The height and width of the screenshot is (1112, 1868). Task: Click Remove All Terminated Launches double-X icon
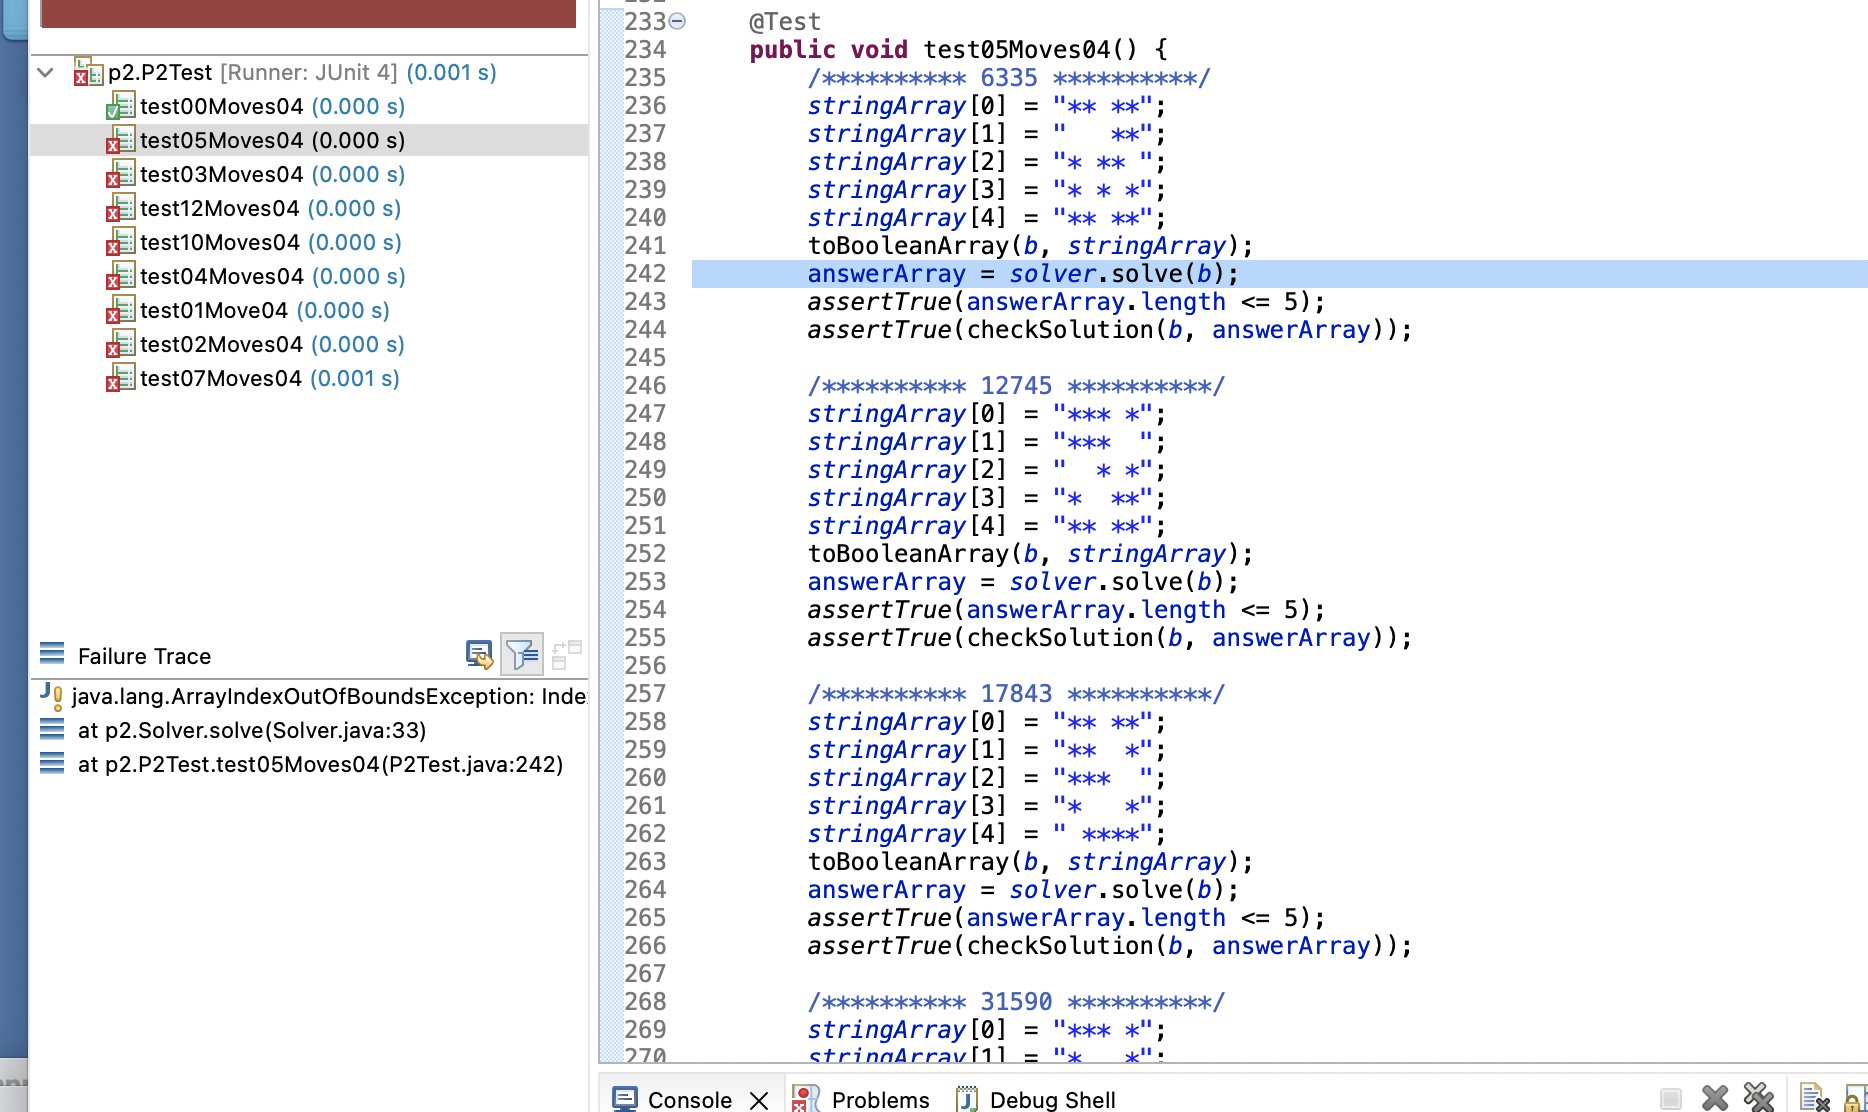pyautogui.click(x=1758, y=1097)
